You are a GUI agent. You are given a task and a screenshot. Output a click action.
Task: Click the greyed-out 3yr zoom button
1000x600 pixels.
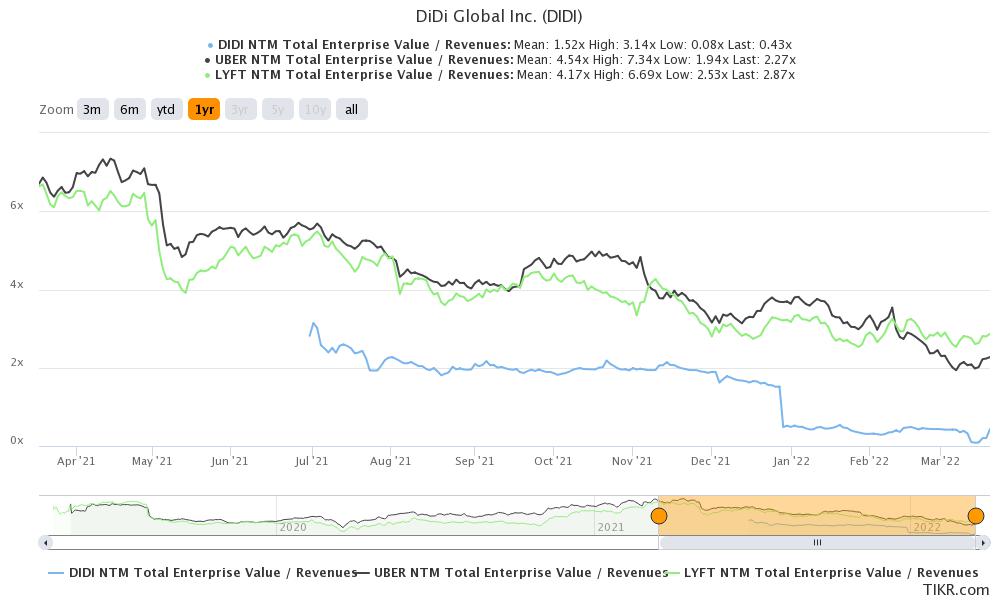[240, 110]
